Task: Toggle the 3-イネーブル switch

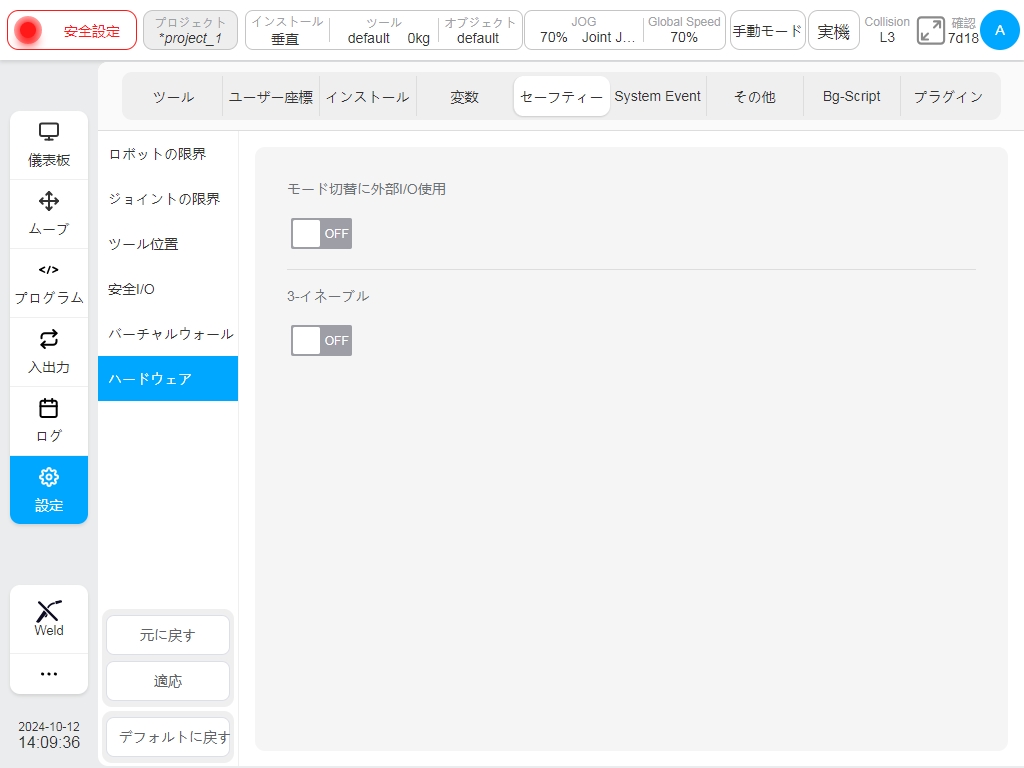Action: point(321,340)
